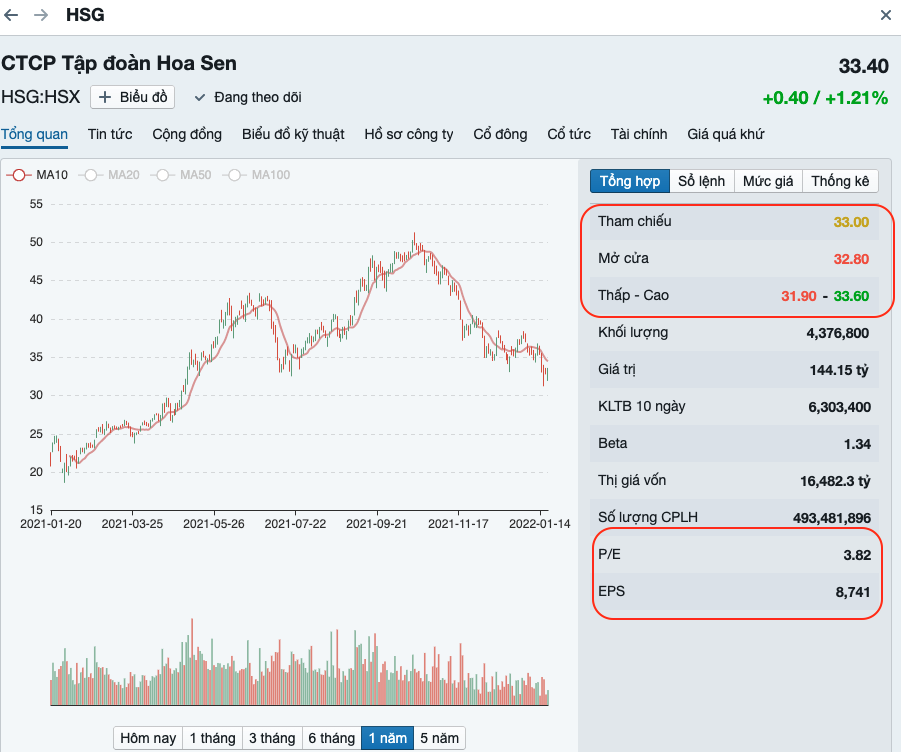Enable the MA50 indicator
The height and width of the screenshot is (752, 901).
(x=181, y=175)
